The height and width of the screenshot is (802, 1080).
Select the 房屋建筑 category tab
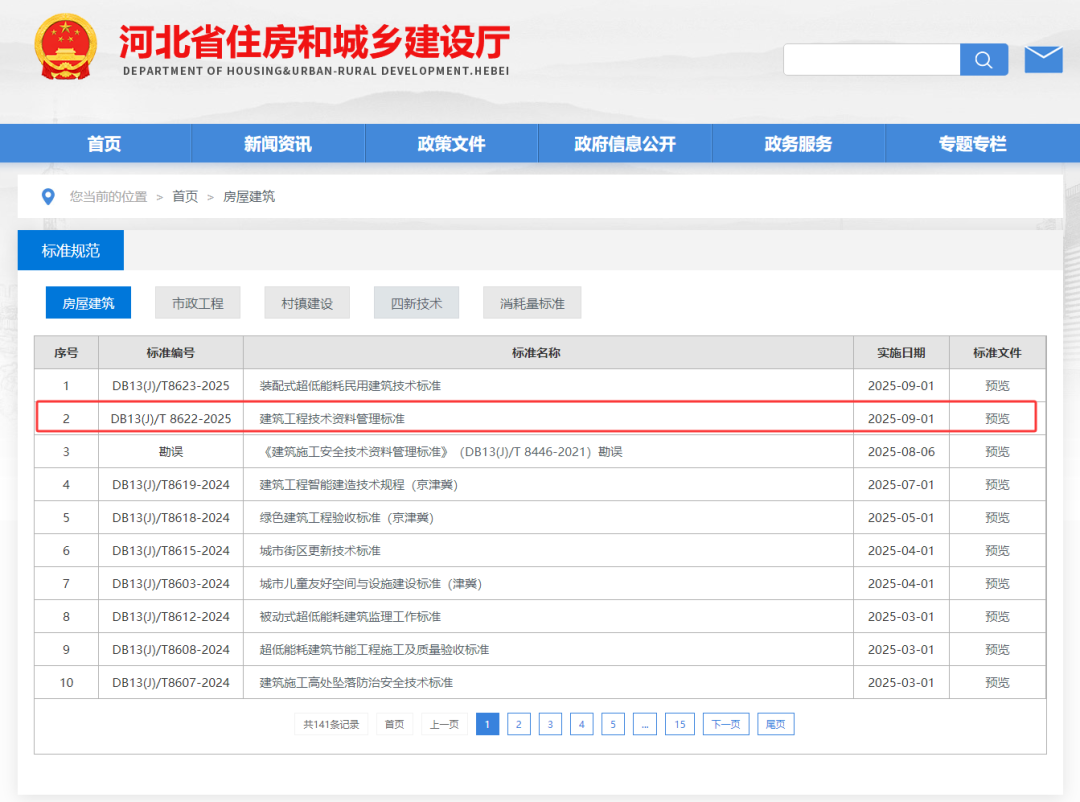click(88, 303)
